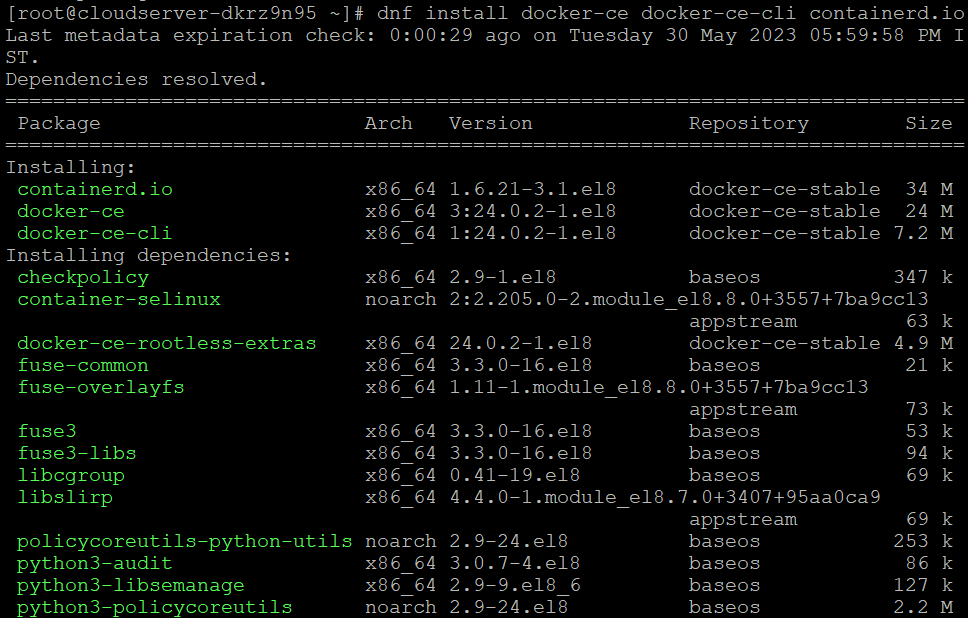Click the libcgroup package name
This screenshot has height=618, width=968.
click(x=71, y=475)
